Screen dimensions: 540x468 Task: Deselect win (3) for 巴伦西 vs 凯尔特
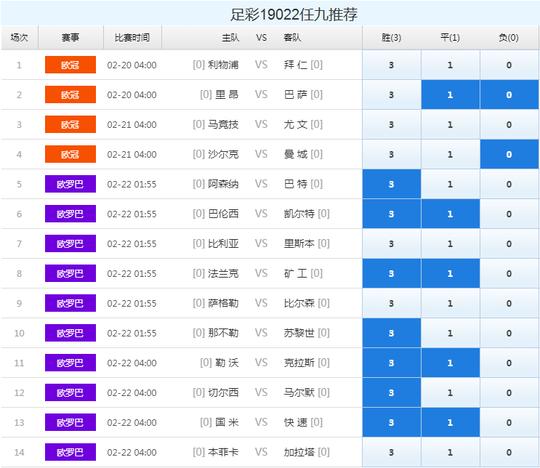392,214
